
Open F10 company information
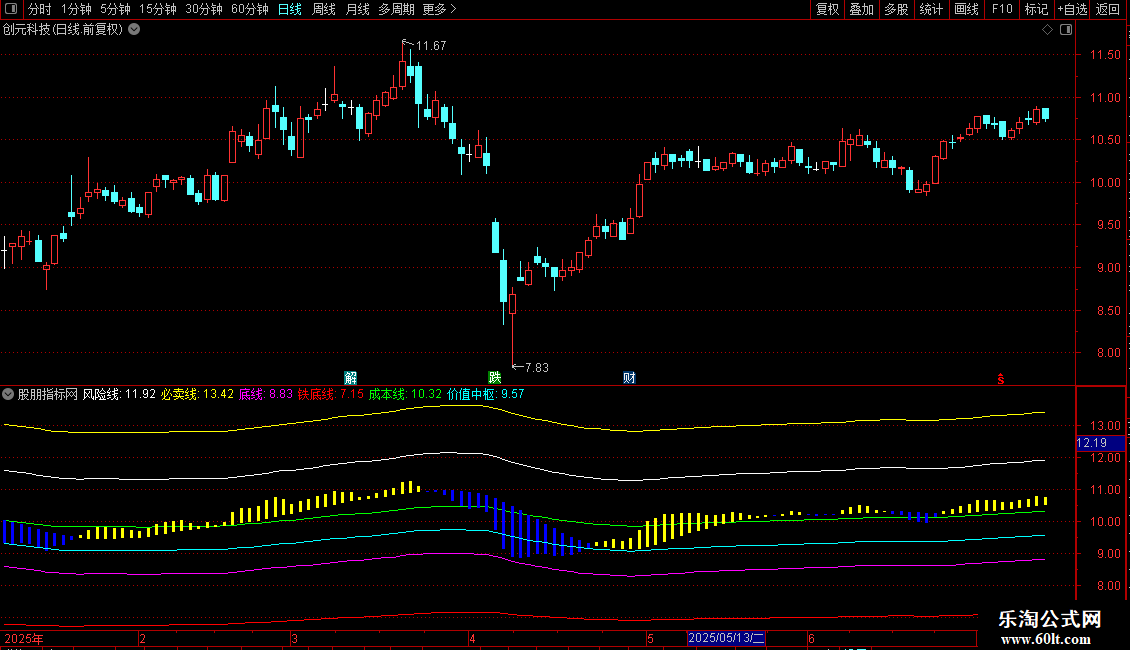1002,9
